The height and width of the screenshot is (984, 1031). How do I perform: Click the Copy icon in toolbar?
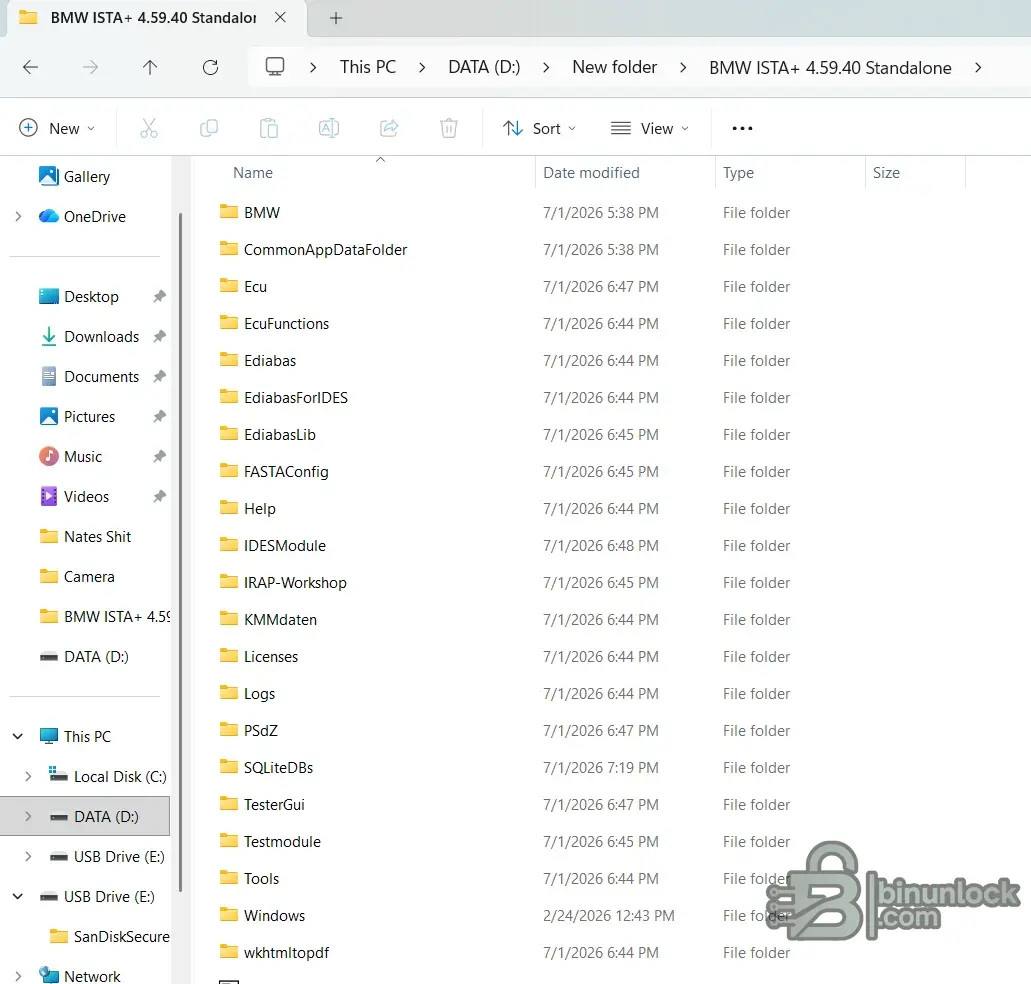pos(208,128)
